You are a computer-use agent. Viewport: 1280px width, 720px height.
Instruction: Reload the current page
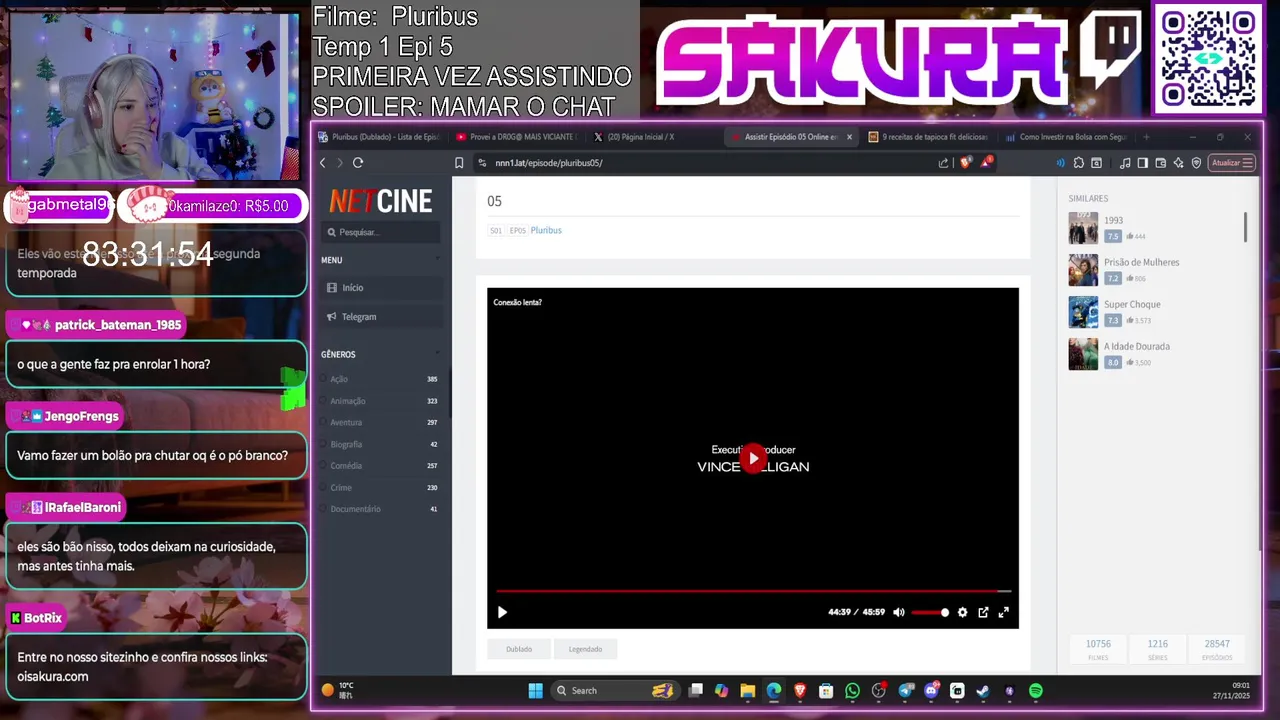(358, 163)
